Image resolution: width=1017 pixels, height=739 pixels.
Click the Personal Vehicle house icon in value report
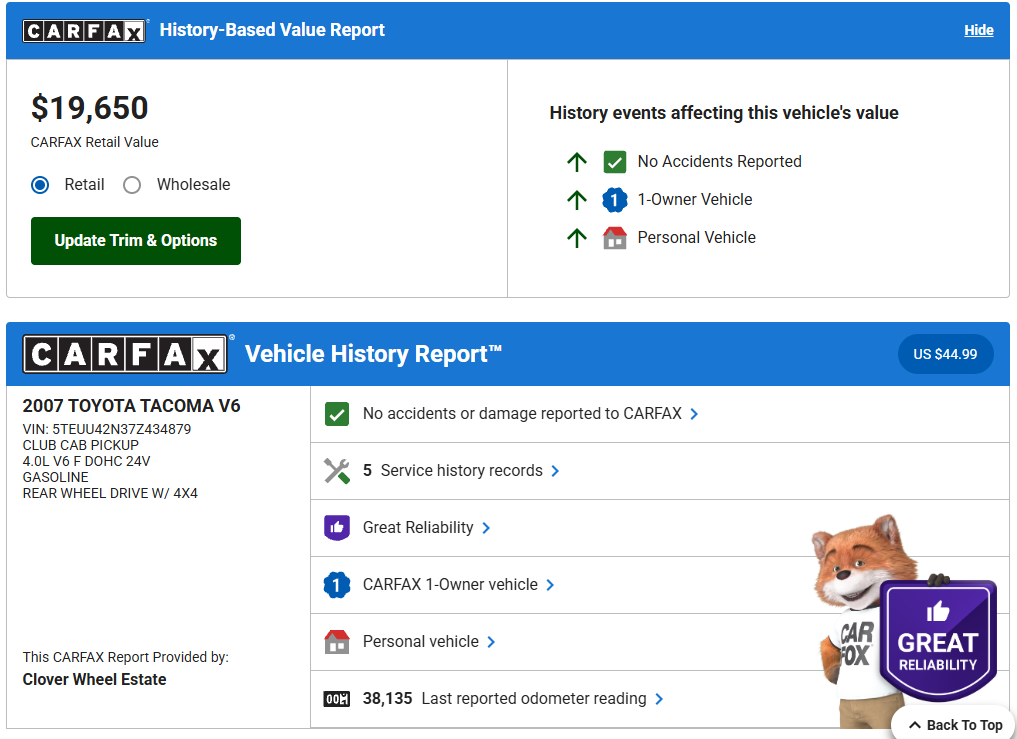pos(614,238)
